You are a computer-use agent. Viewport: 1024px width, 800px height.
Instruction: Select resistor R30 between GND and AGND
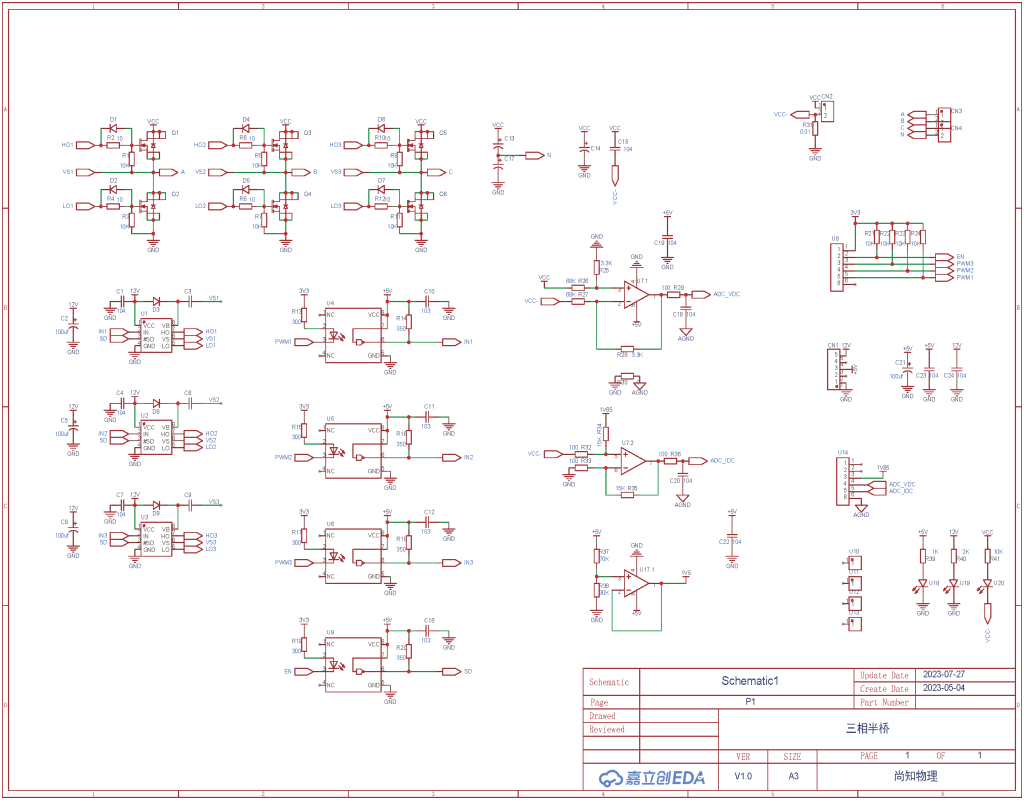point(627,376)
